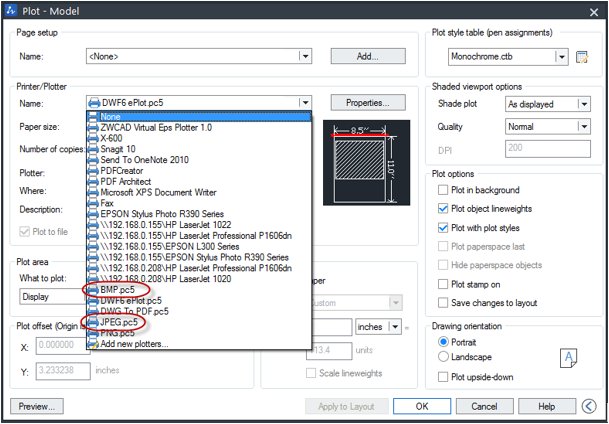Choose \\192.168.0.155\HP LaserJet Professional P1606dn
The width and height of the screenshot is (609, 424).
[199, 236]
